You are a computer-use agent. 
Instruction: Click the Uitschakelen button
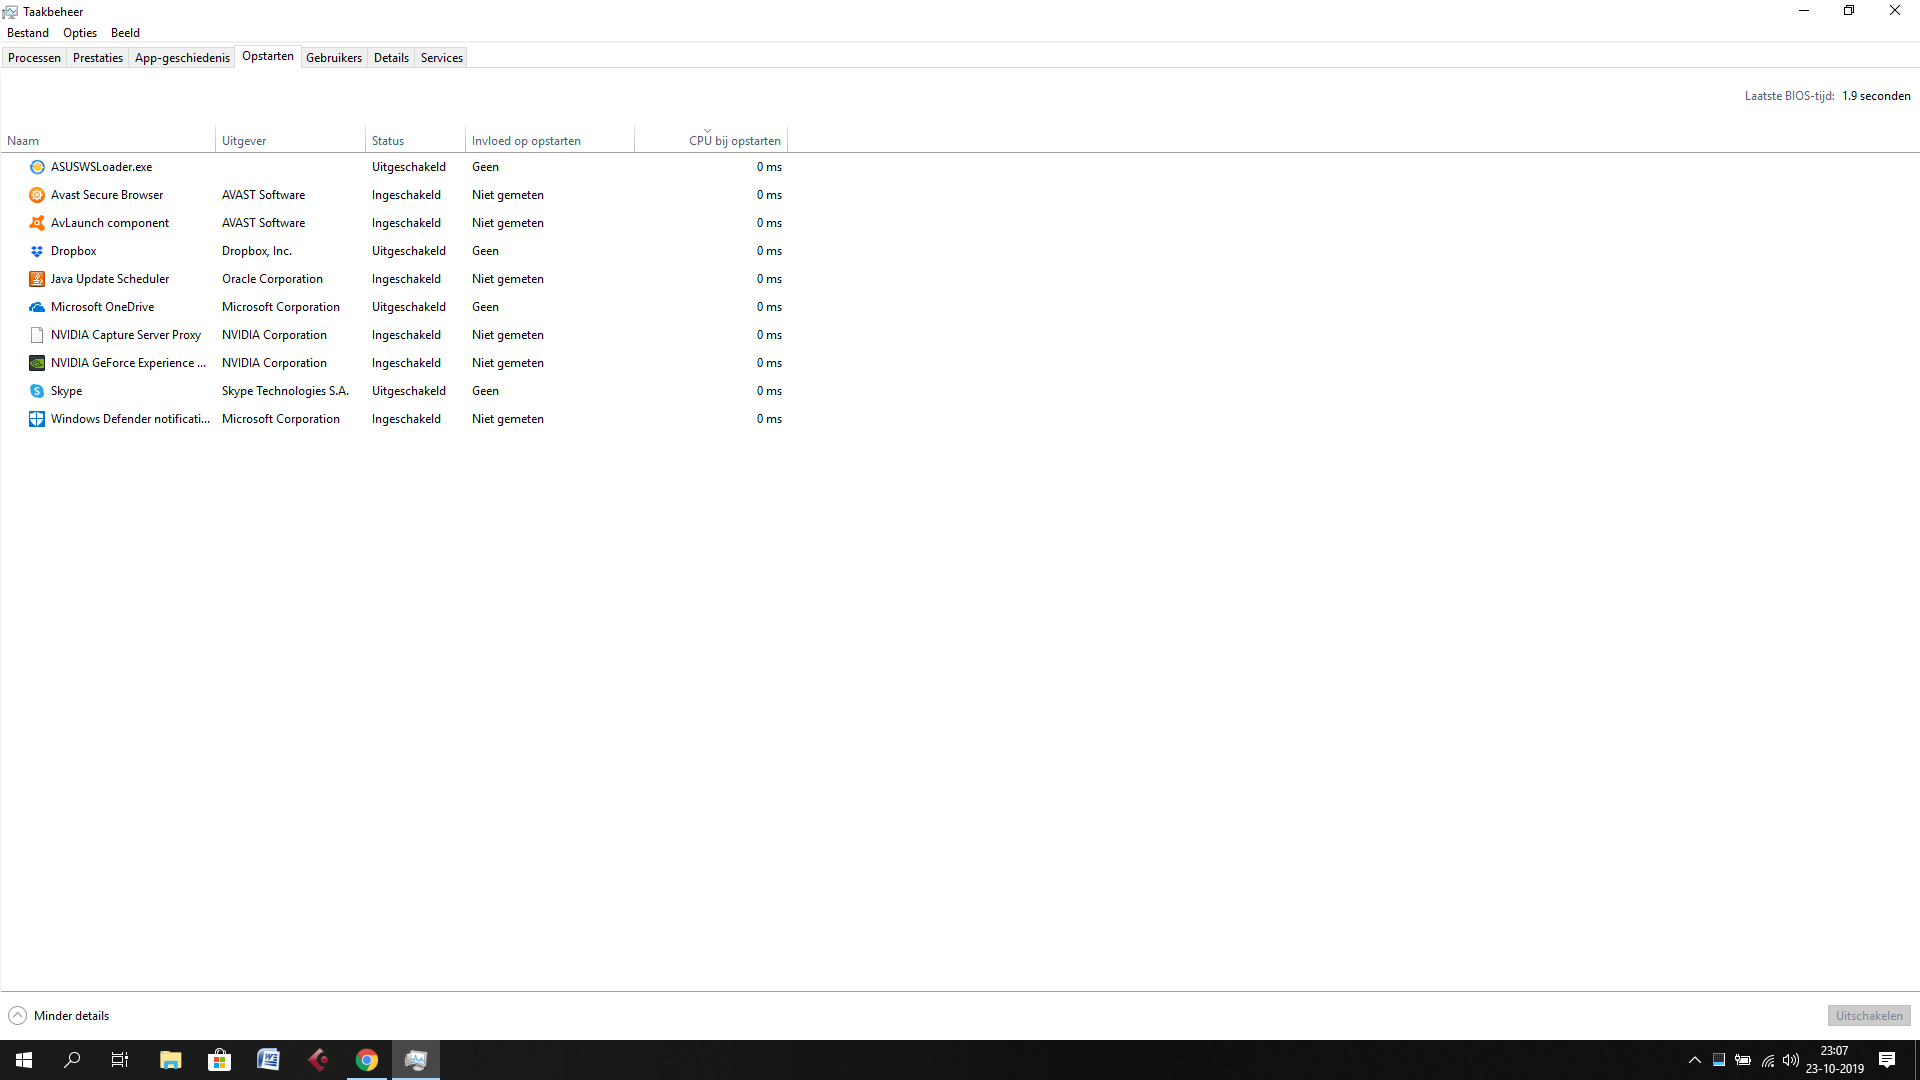coord(1868,1016)
